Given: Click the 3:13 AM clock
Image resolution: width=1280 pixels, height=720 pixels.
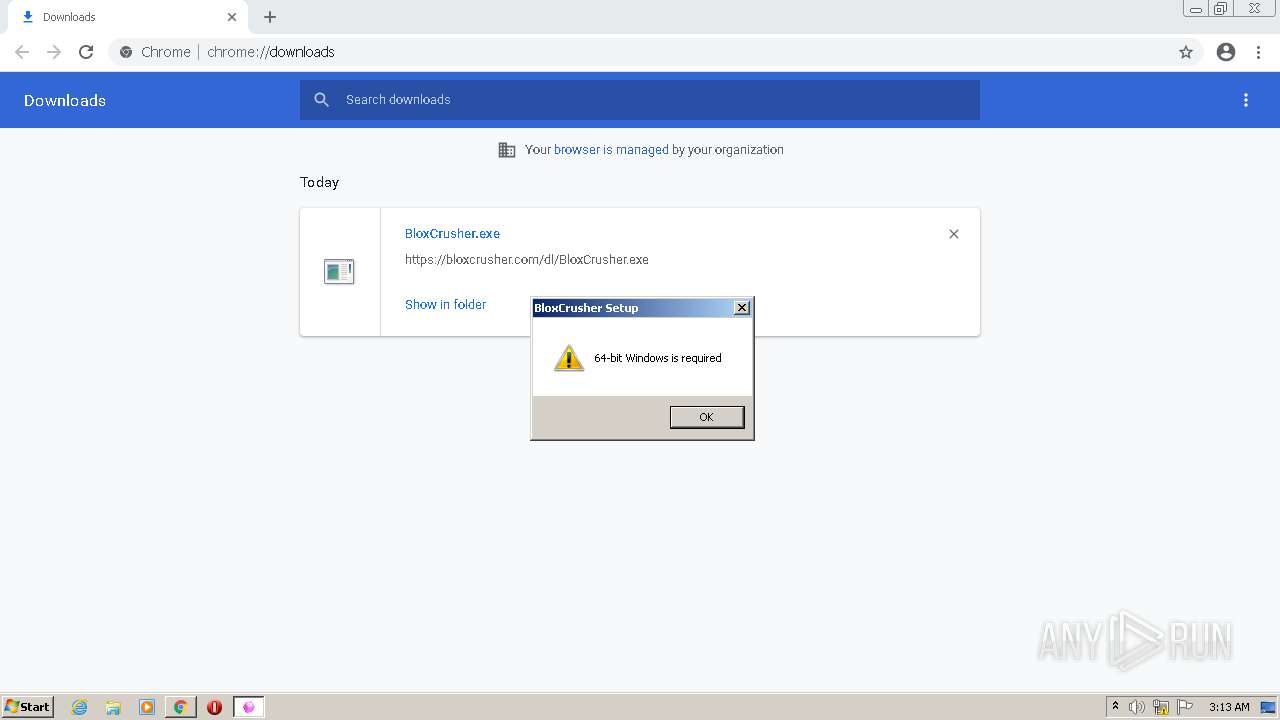Looking at the screenshot, I should pyautogui.click(x=1229, y=707).
